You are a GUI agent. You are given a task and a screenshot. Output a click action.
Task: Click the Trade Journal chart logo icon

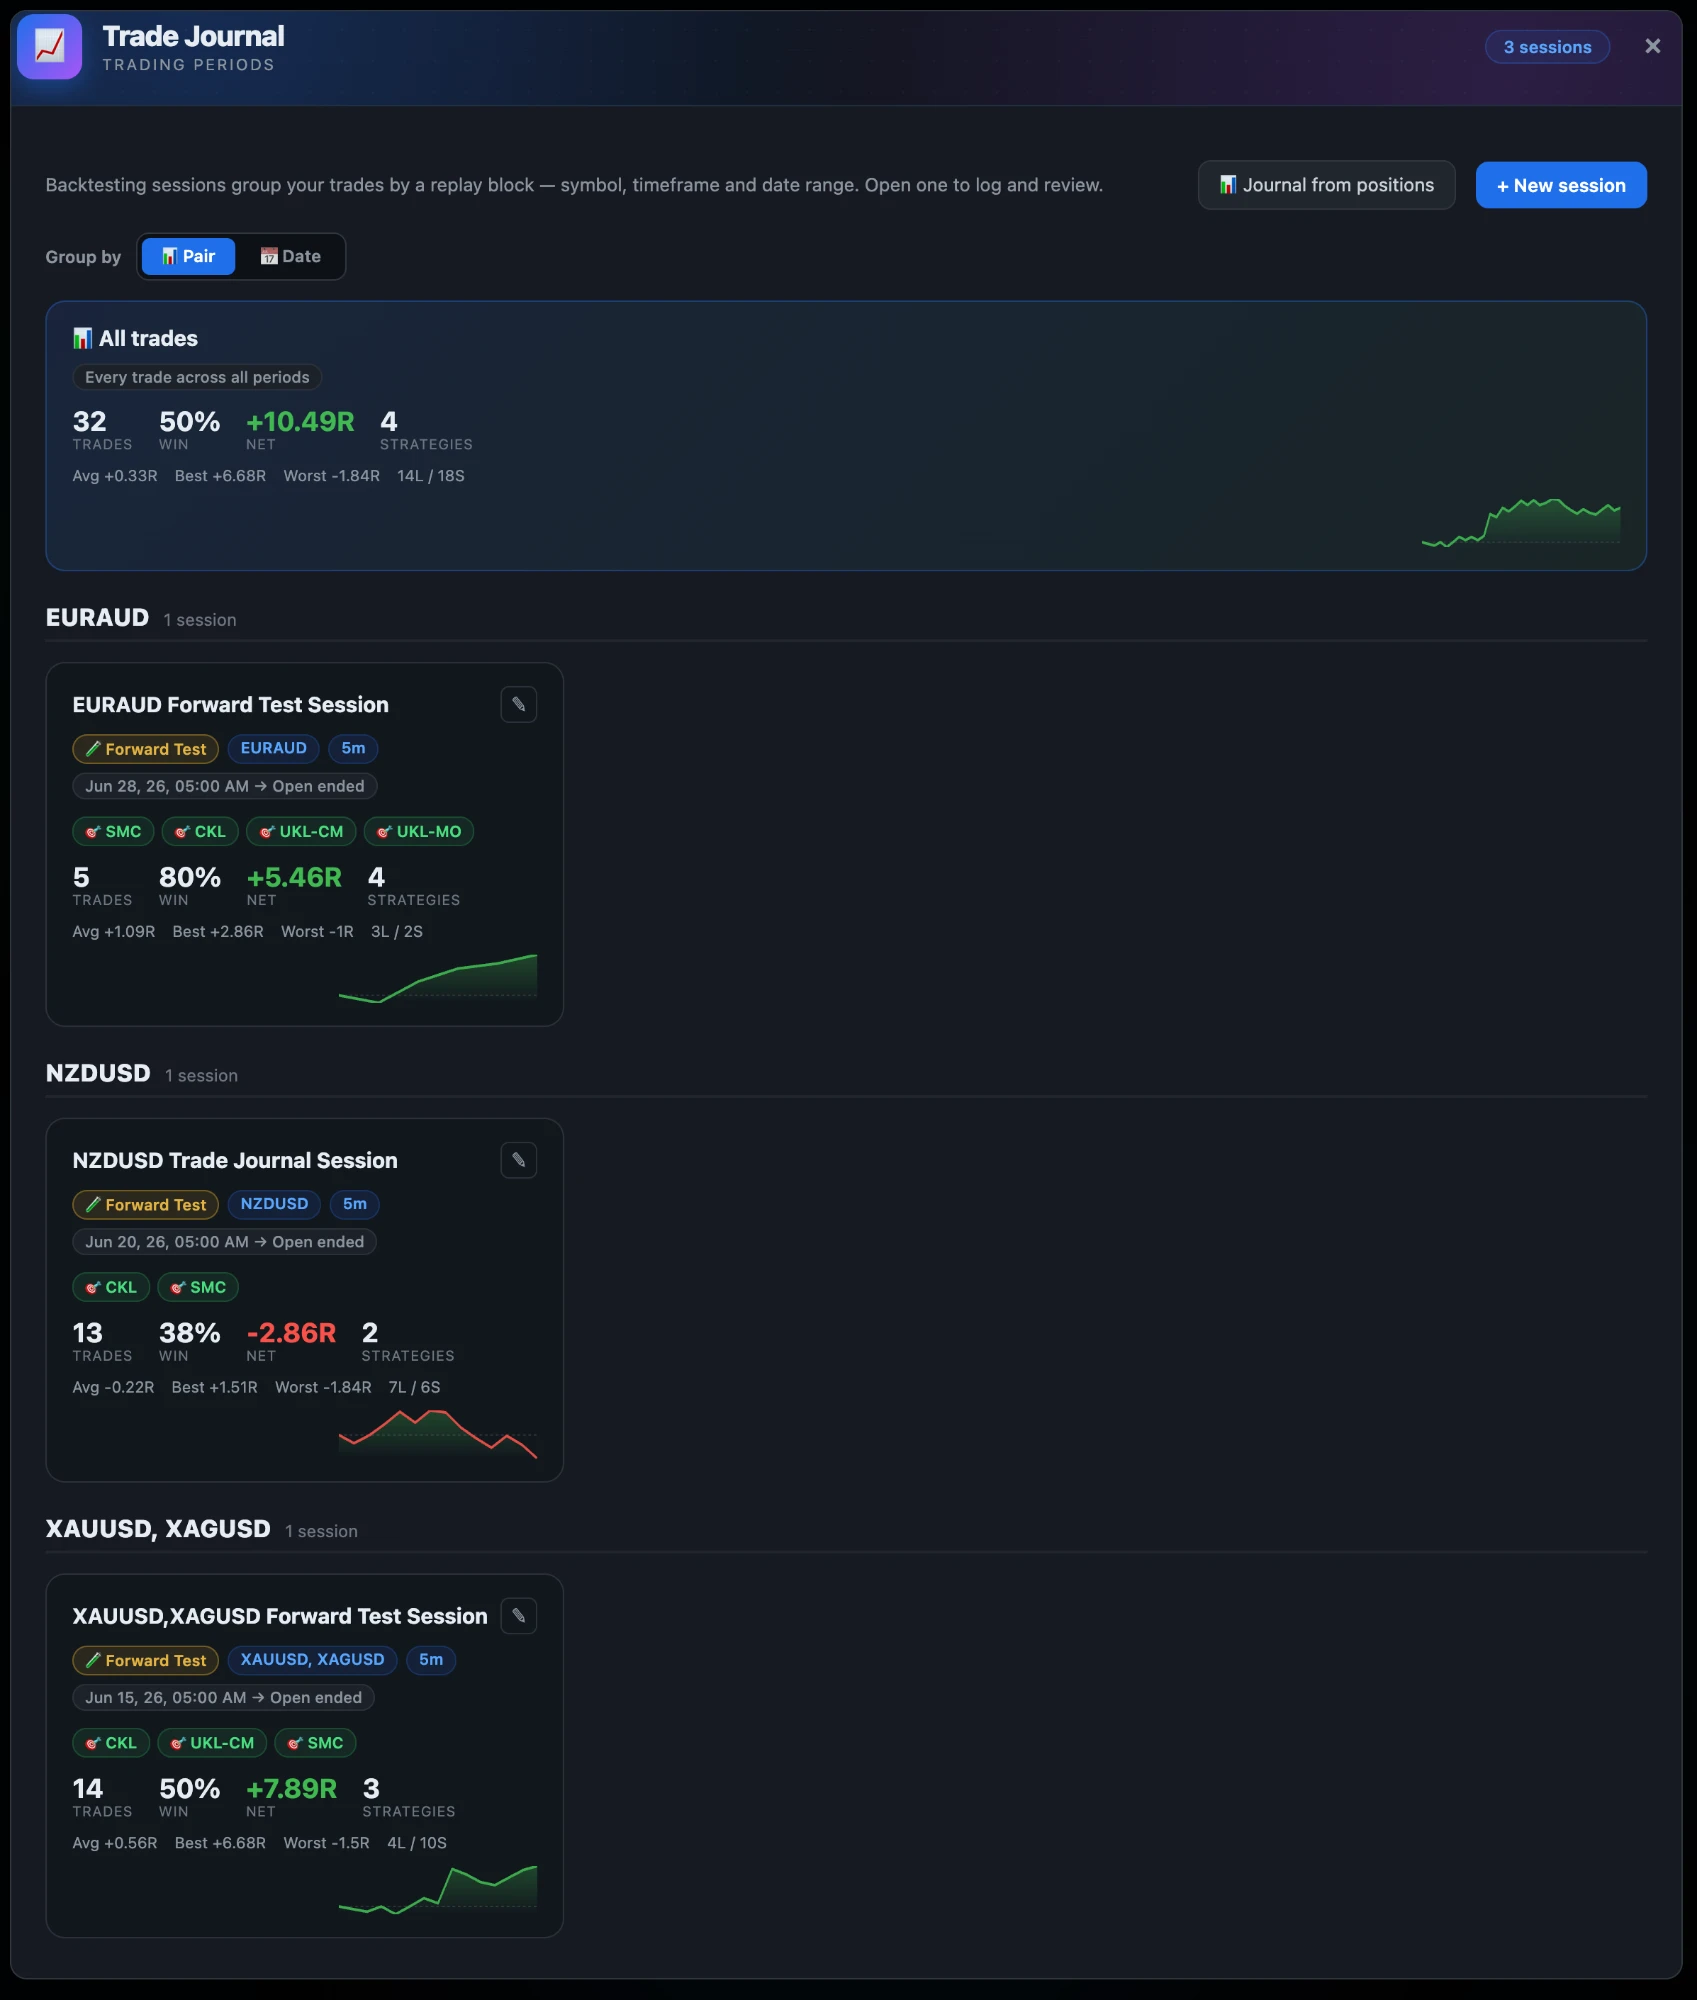(49, 47)
